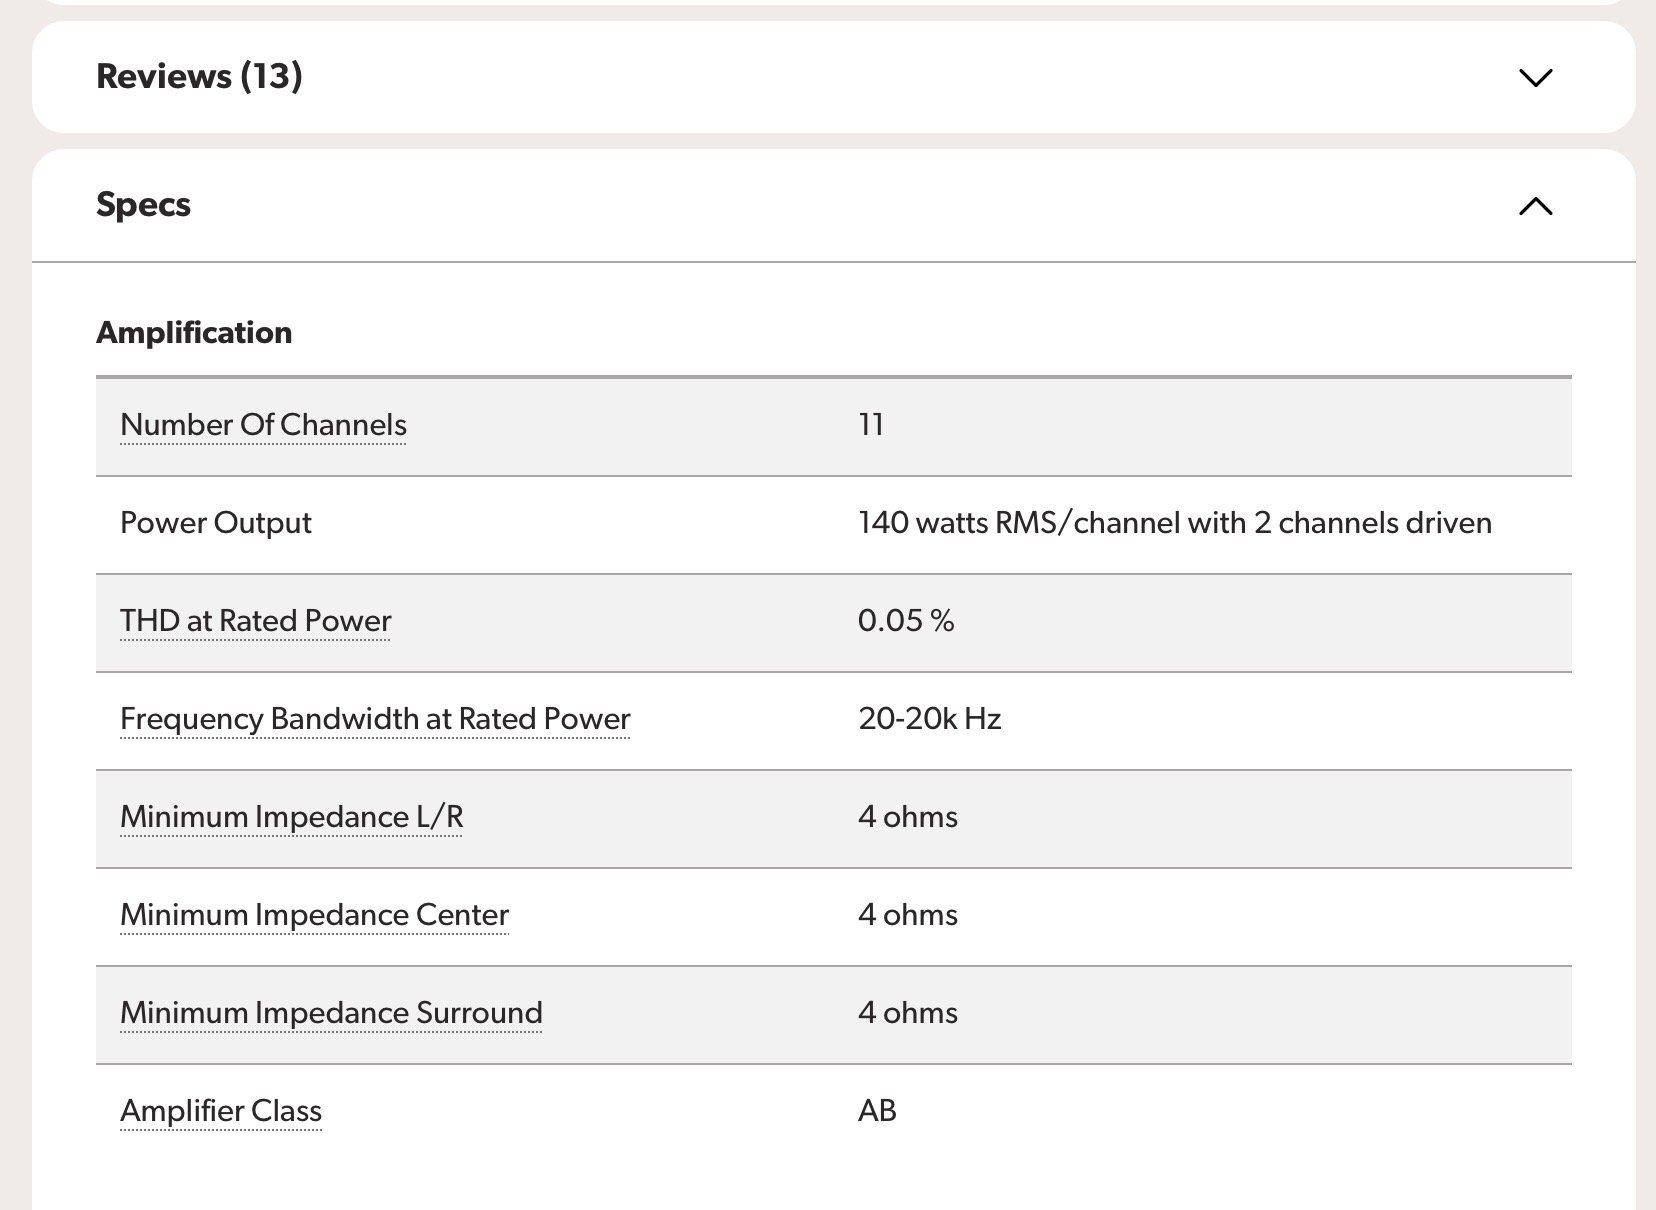This screenshot has height=1210, width=1656.
Task: Click the AB amplifier class value
Action: (x=877, y=1111)
